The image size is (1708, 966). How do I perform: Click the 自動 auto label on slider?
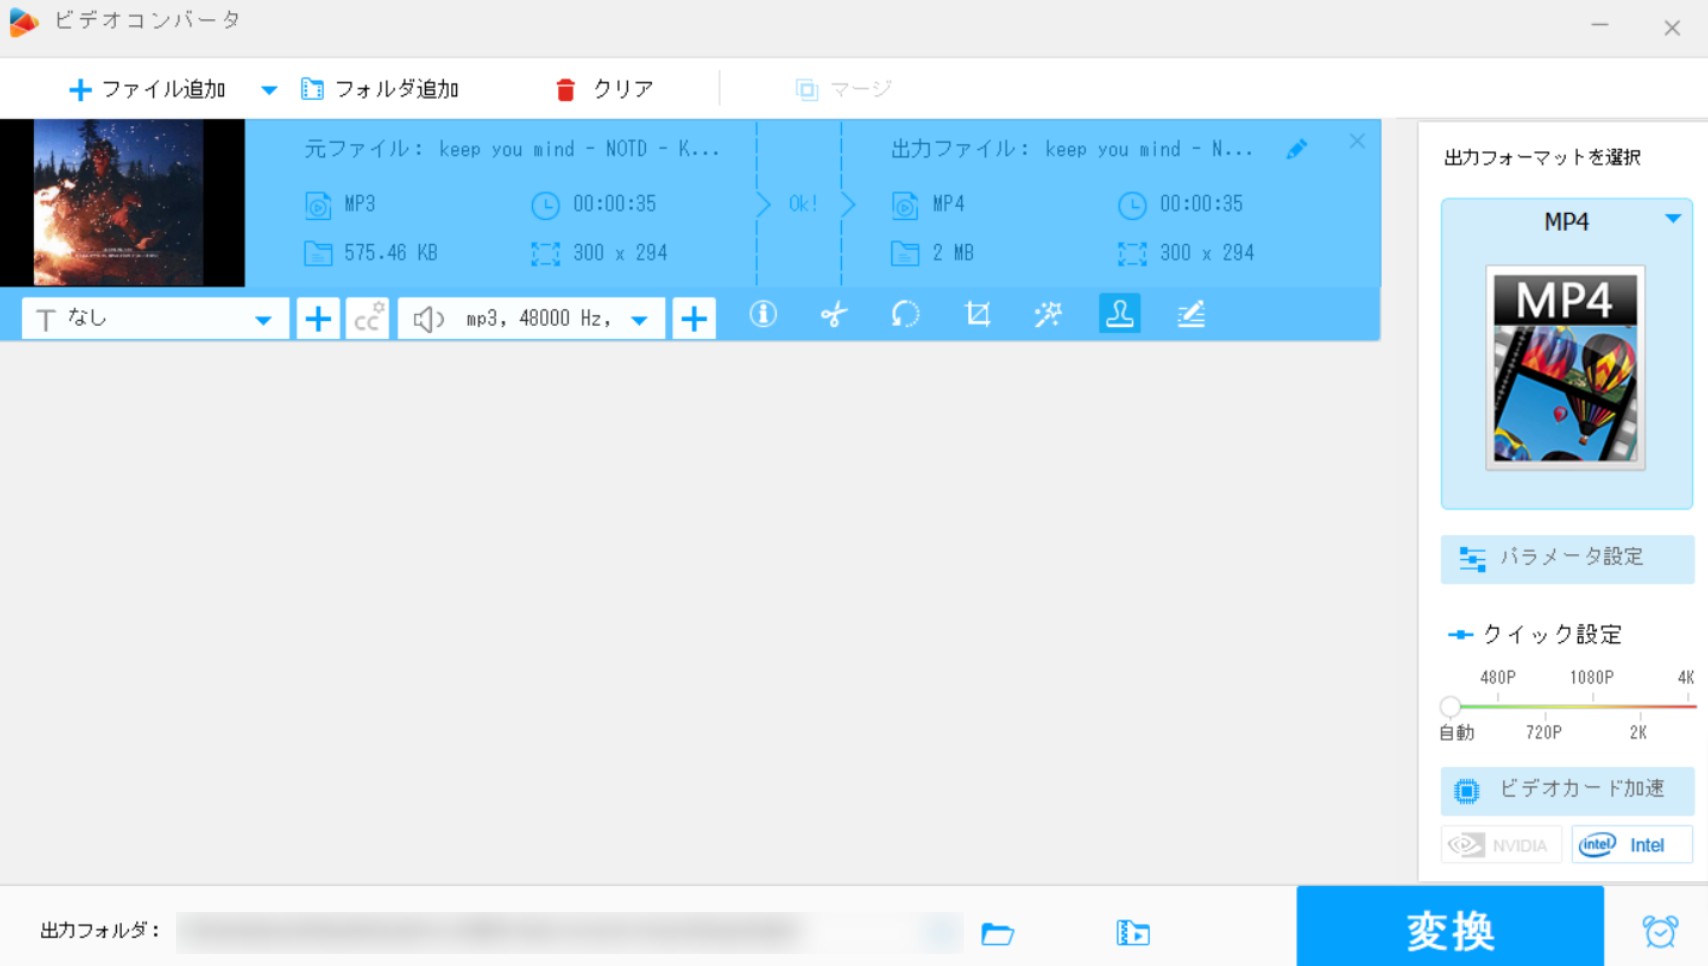click(1457, 733)
